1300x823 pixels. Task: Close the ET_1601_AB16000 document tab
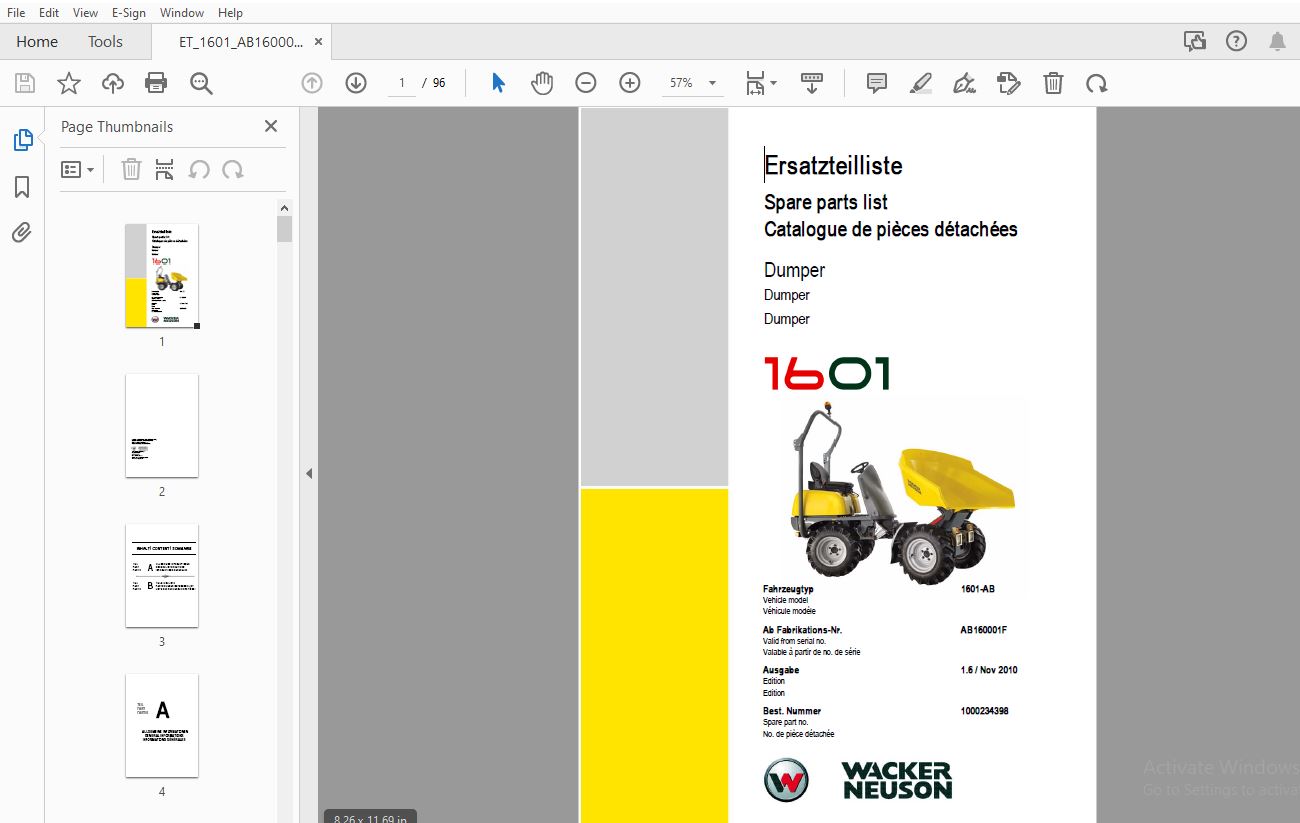[318, 42]
